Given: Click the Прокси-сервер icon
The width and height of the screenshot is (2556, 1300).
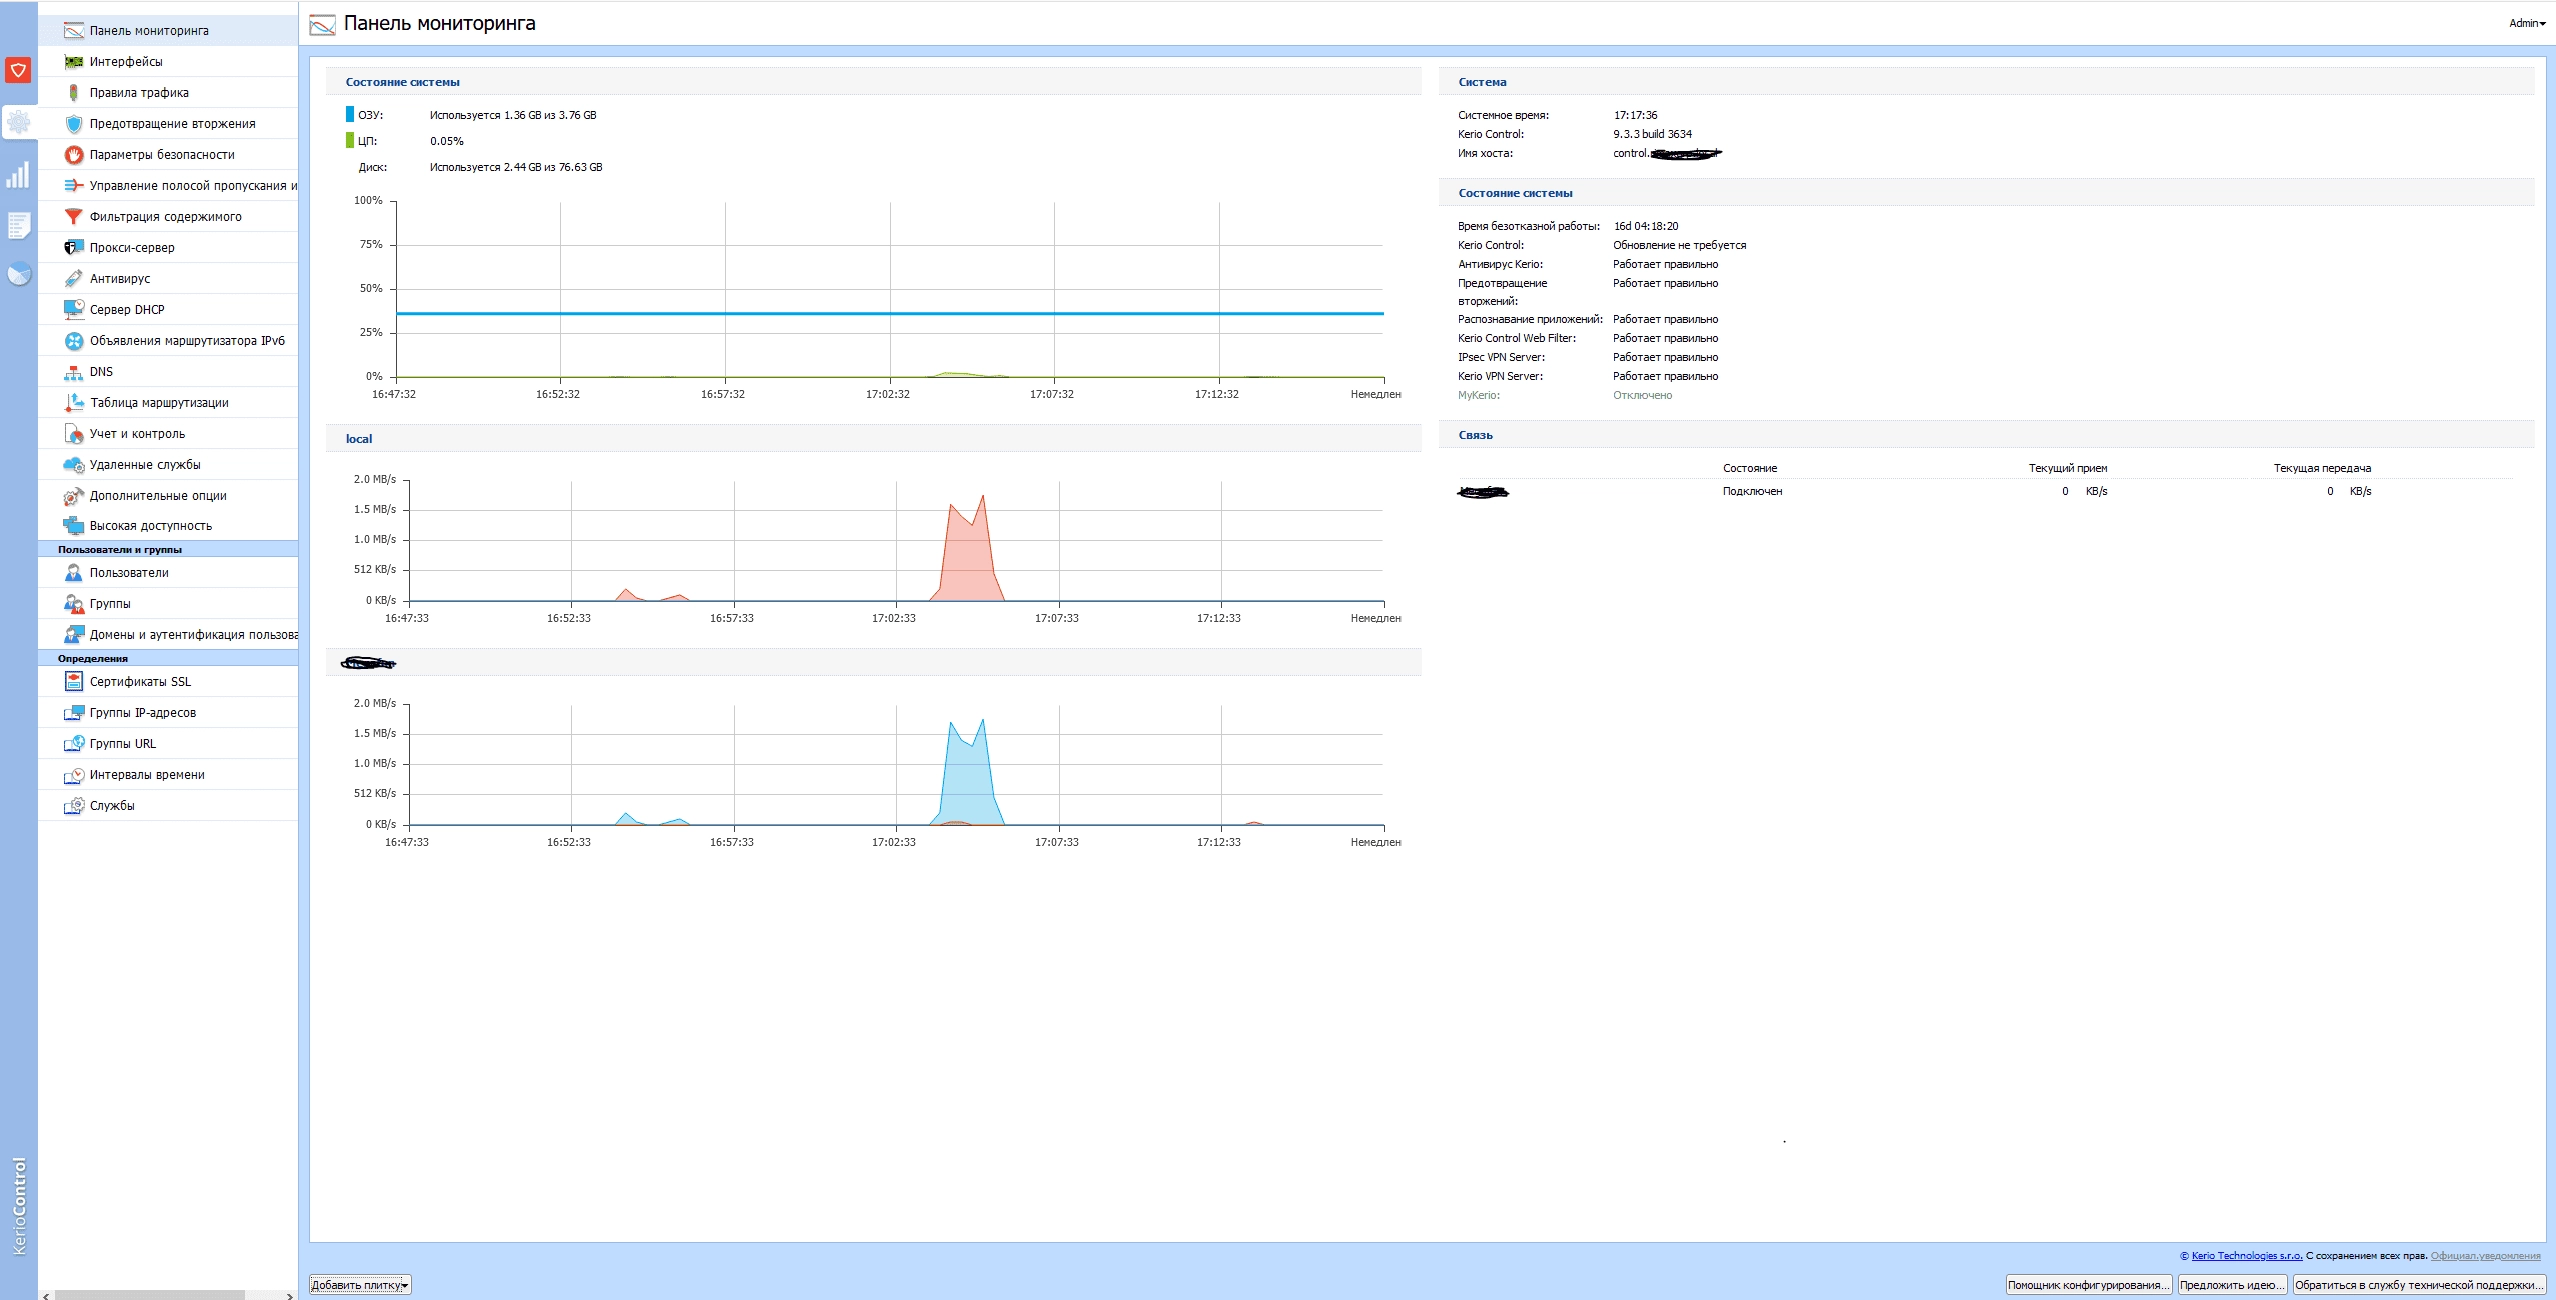Looking at the screenshot, I should click(x=74, y=248).
